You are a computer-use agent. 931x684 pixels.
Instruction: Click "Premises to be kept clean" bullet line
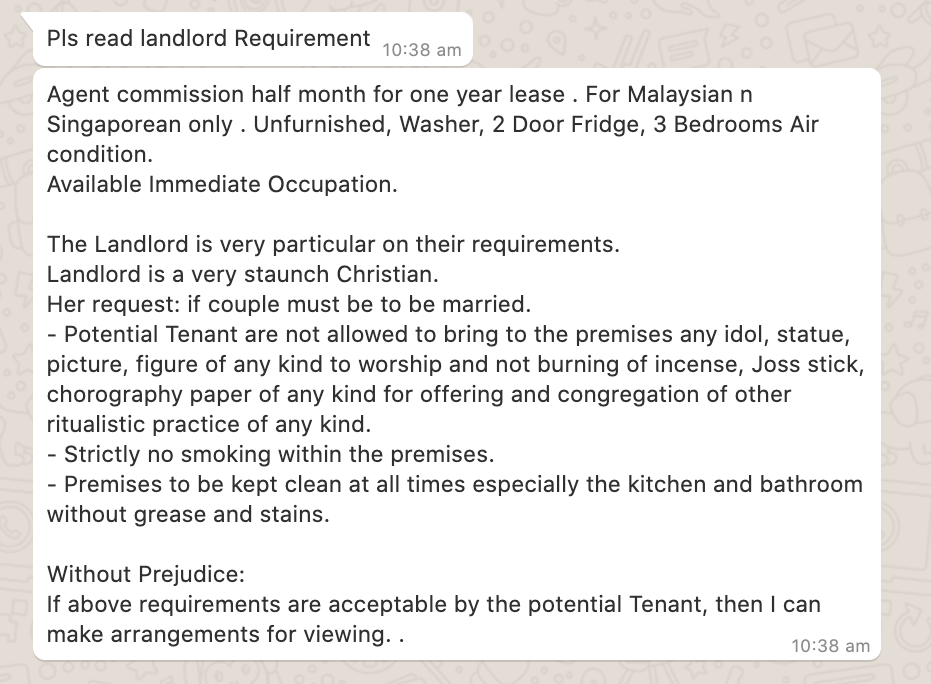455,484
